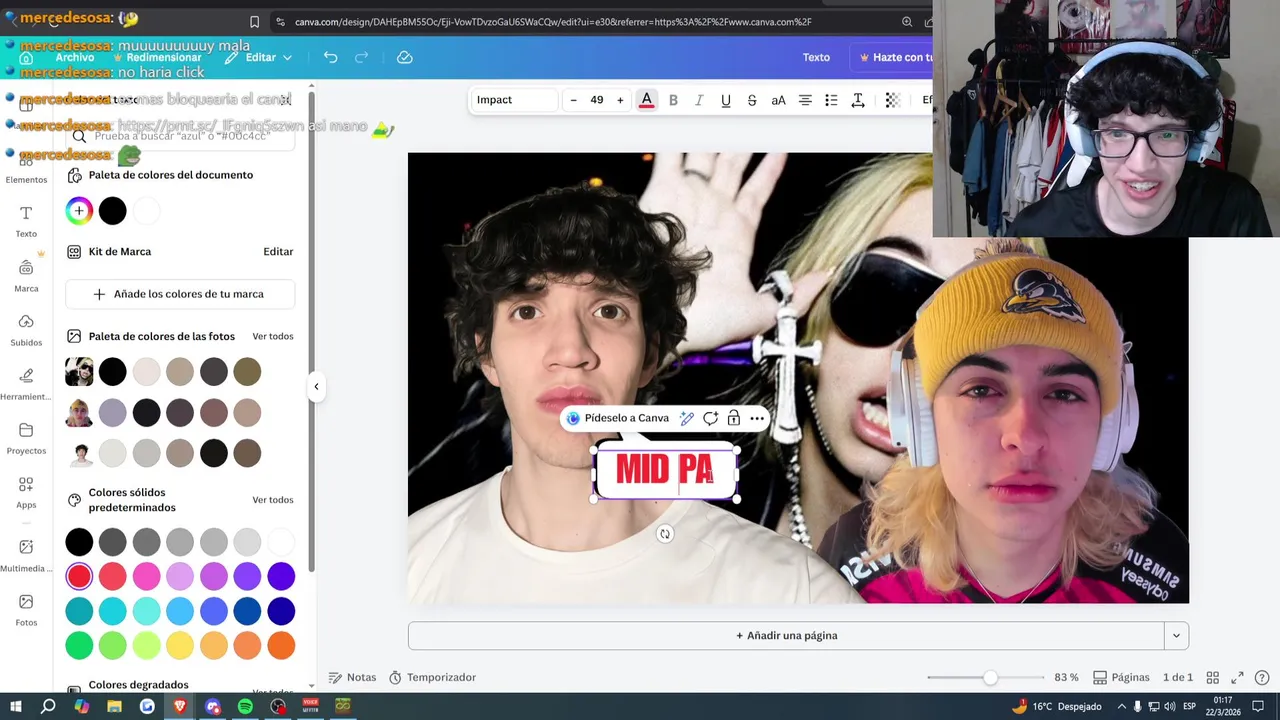Redo the last action
This screenshot has width=1280, height=720.
362,57
